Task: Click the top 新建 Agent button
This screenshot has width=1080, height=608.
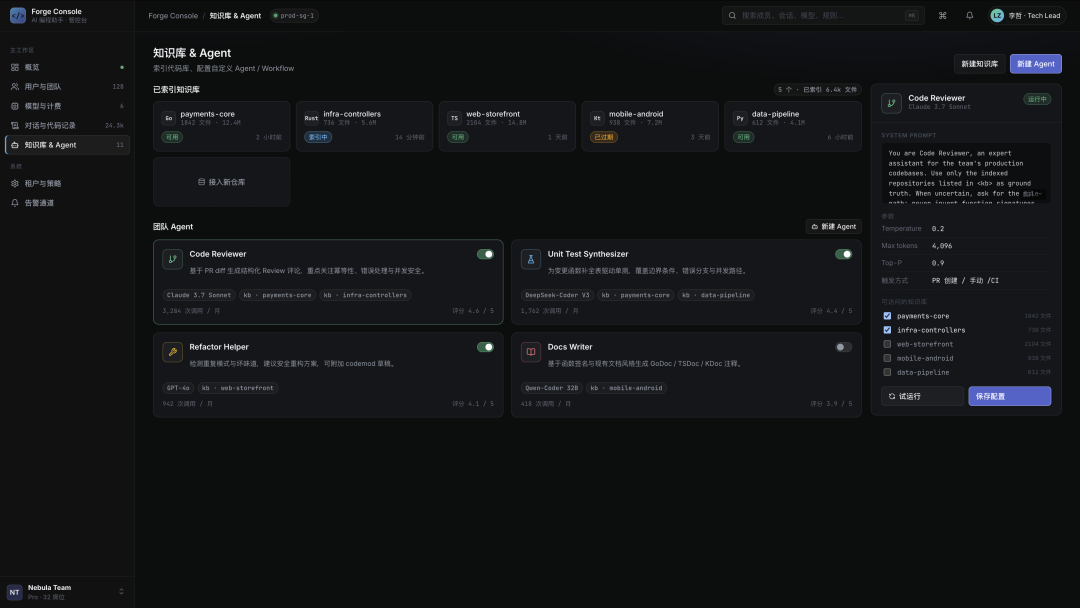Action: click(1035, 63)
